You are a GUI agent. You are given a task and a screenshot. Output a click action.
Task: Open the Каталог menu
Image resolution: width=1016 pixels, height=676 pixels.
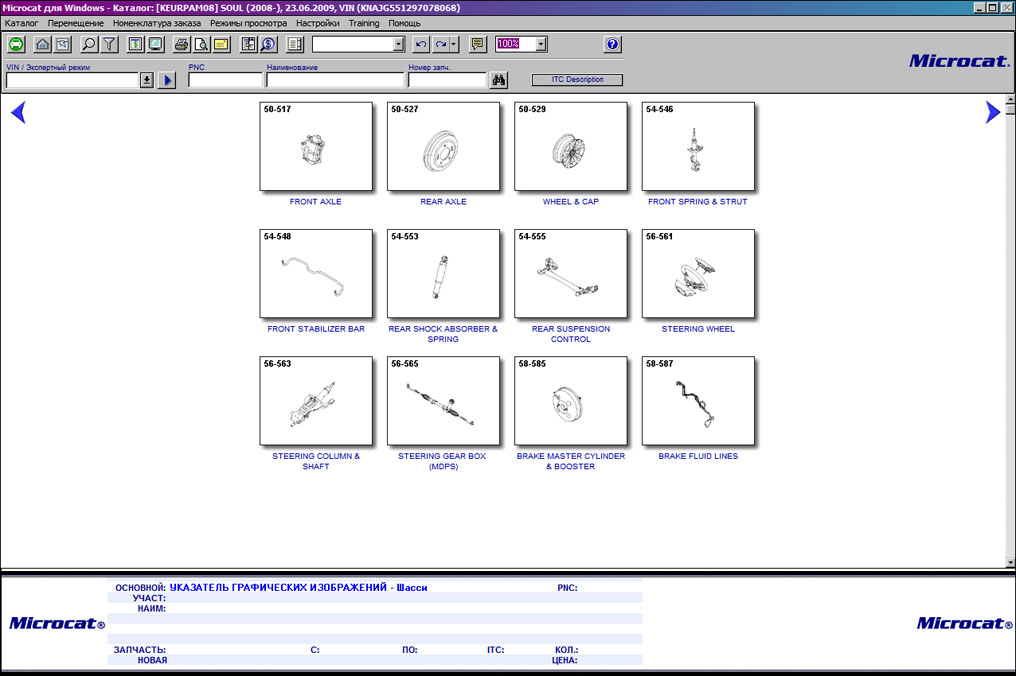pyautogui.click(x=21, y=23)
